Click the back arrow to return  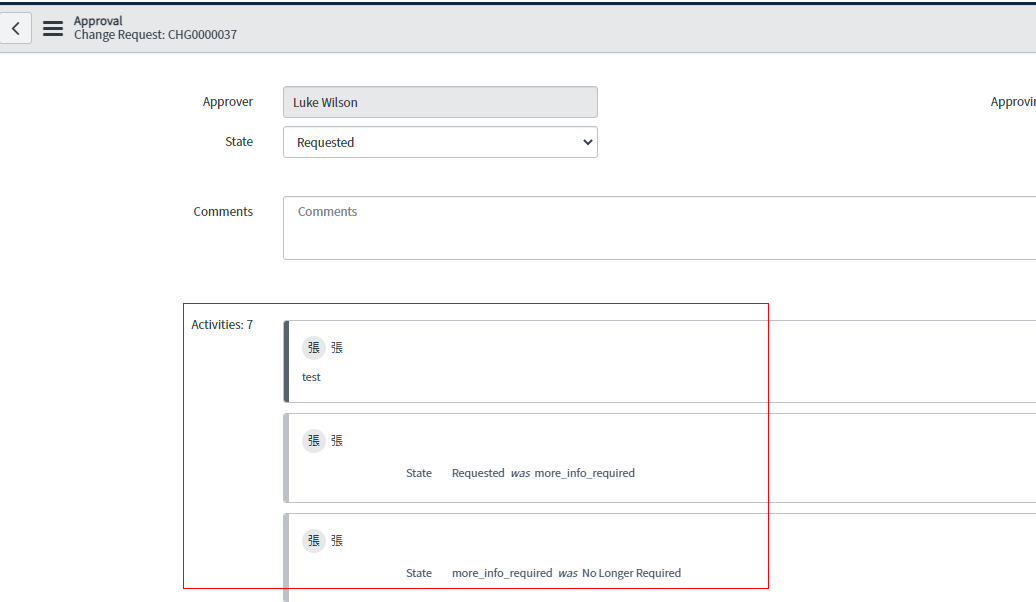[15, 28]
